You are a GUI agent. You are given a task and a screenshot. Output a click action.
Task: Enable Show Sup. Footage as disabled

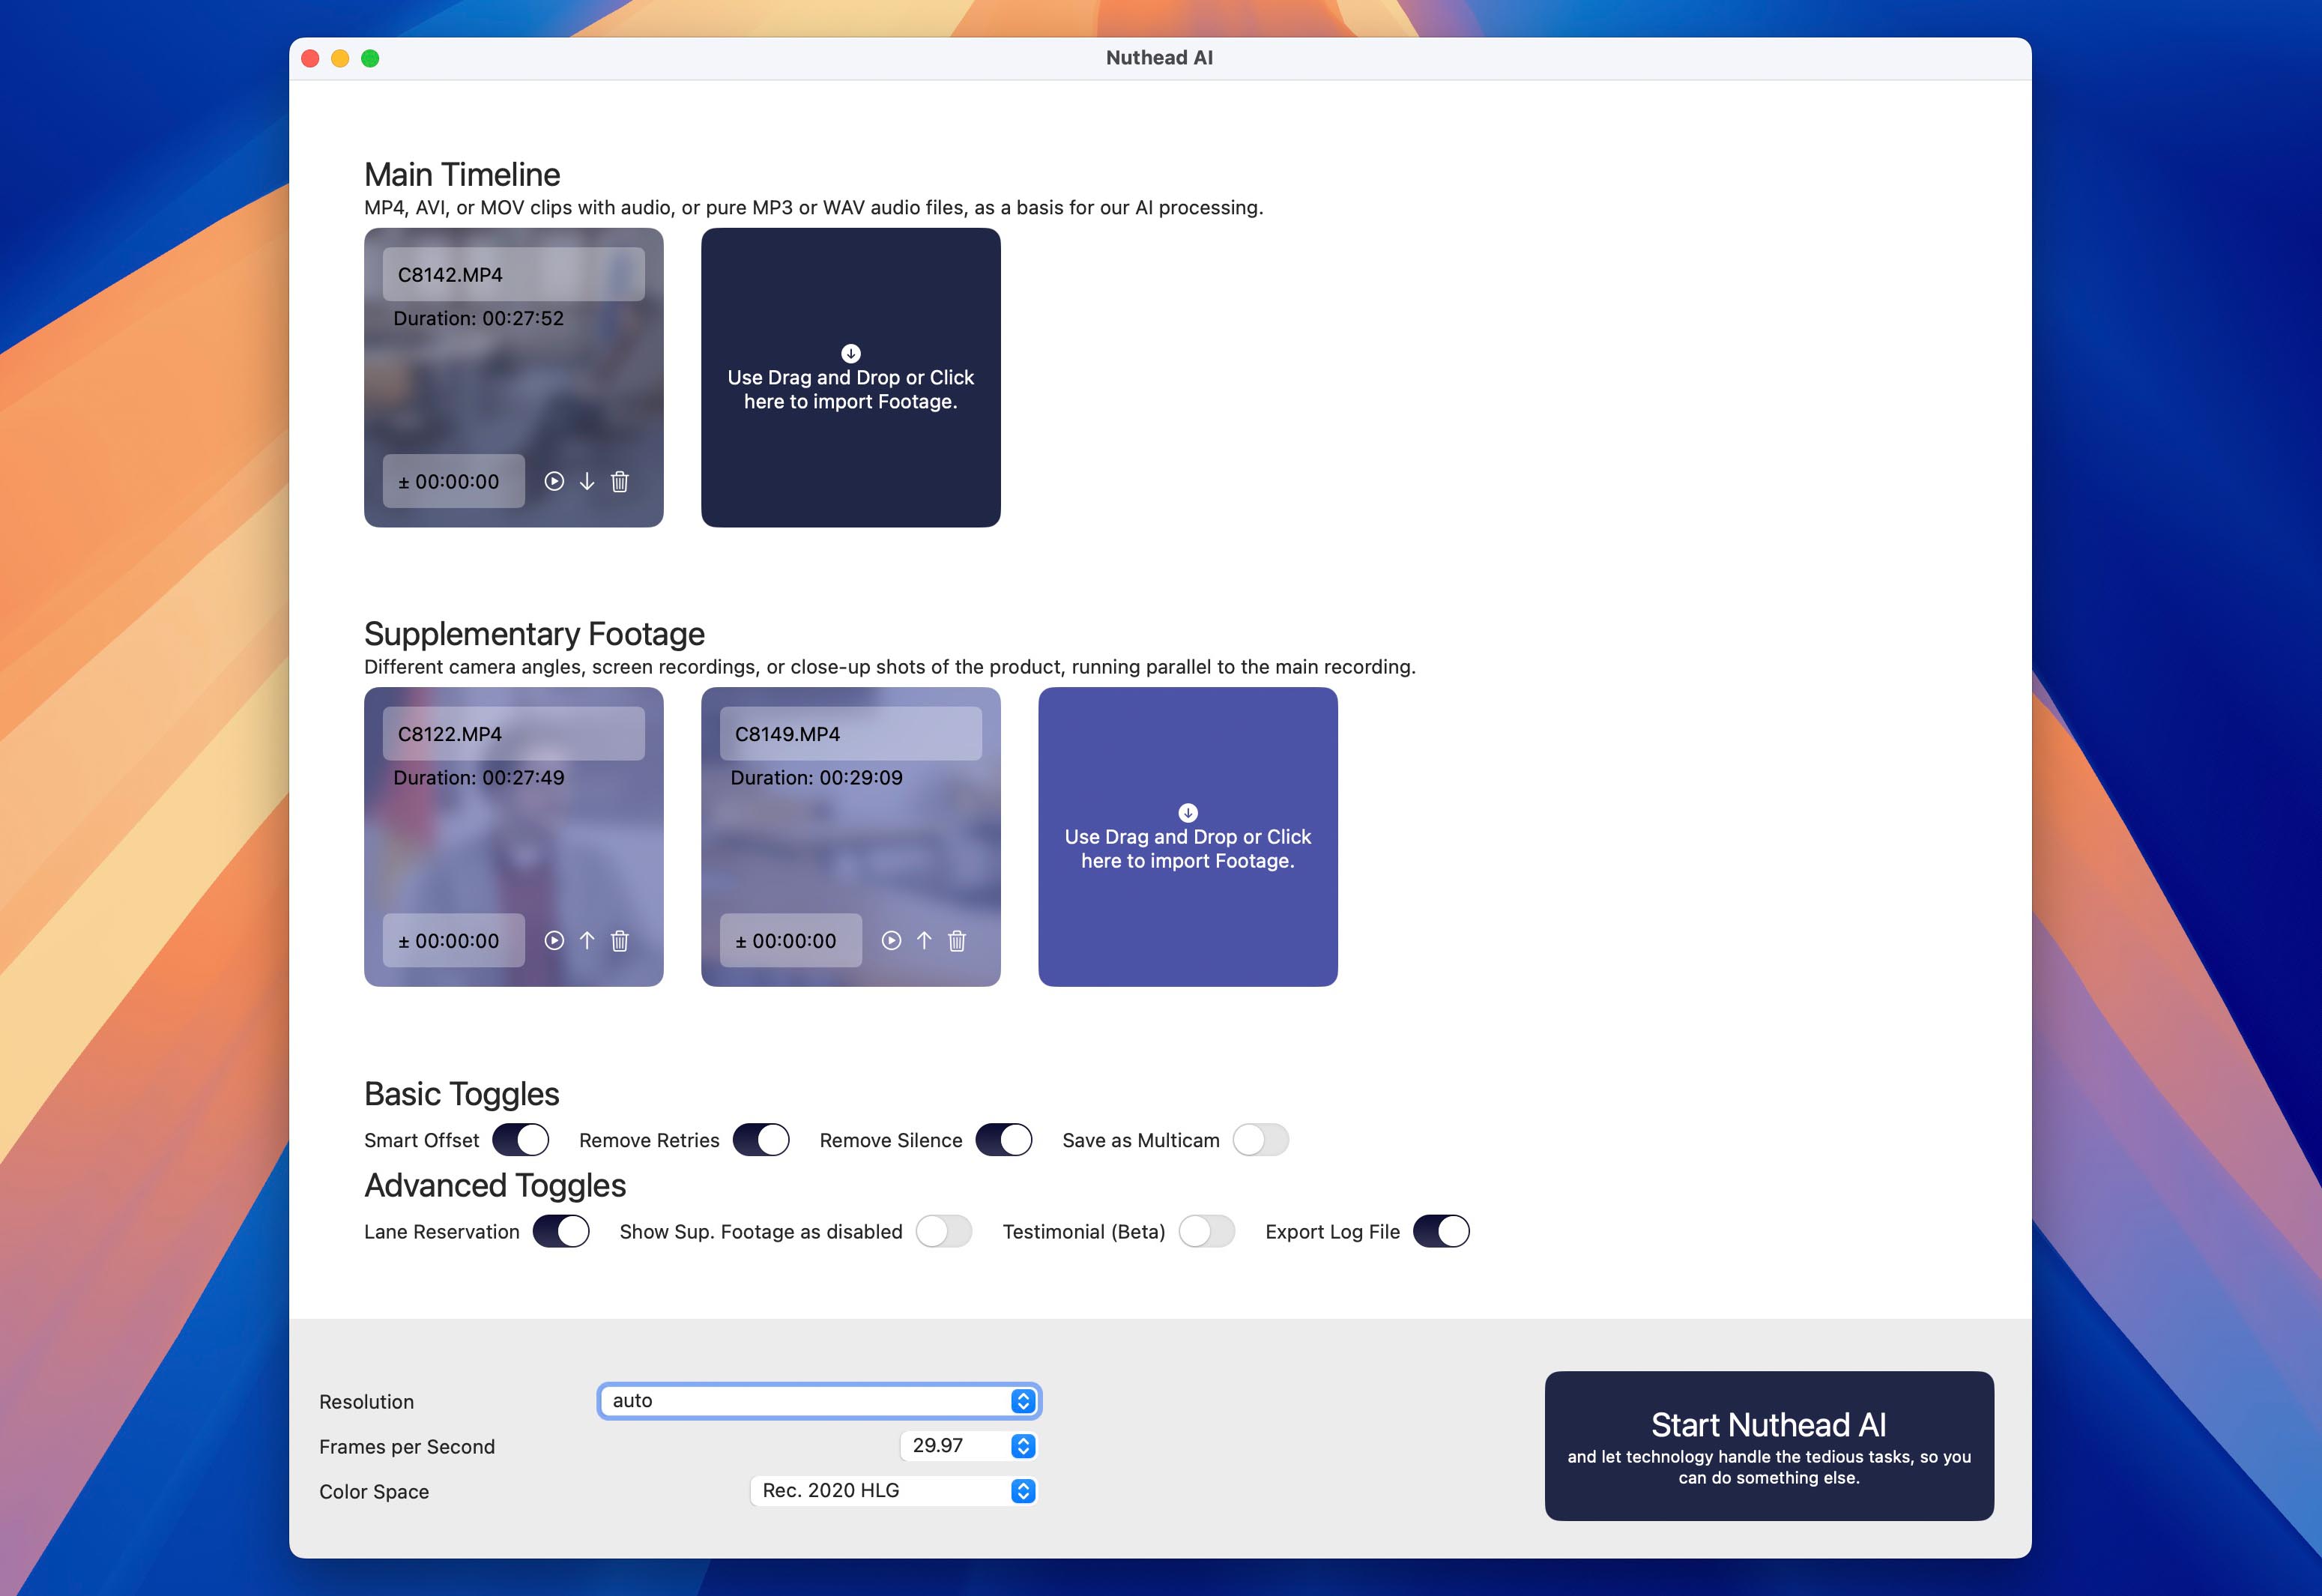point(944,1231)
